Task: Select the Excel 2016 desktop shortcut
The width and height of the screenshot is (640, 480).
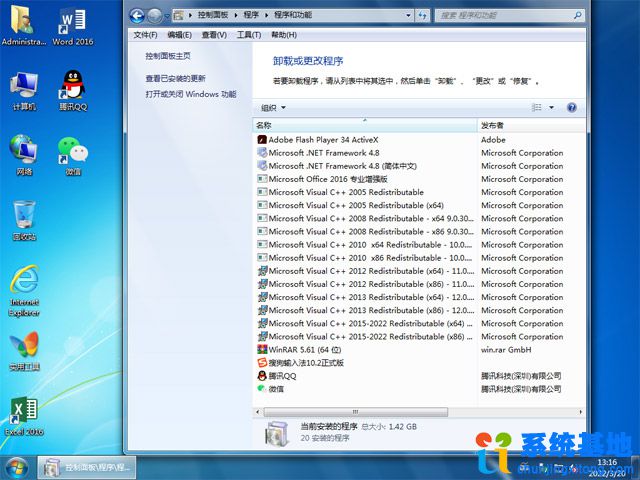Action: [24, 416]
